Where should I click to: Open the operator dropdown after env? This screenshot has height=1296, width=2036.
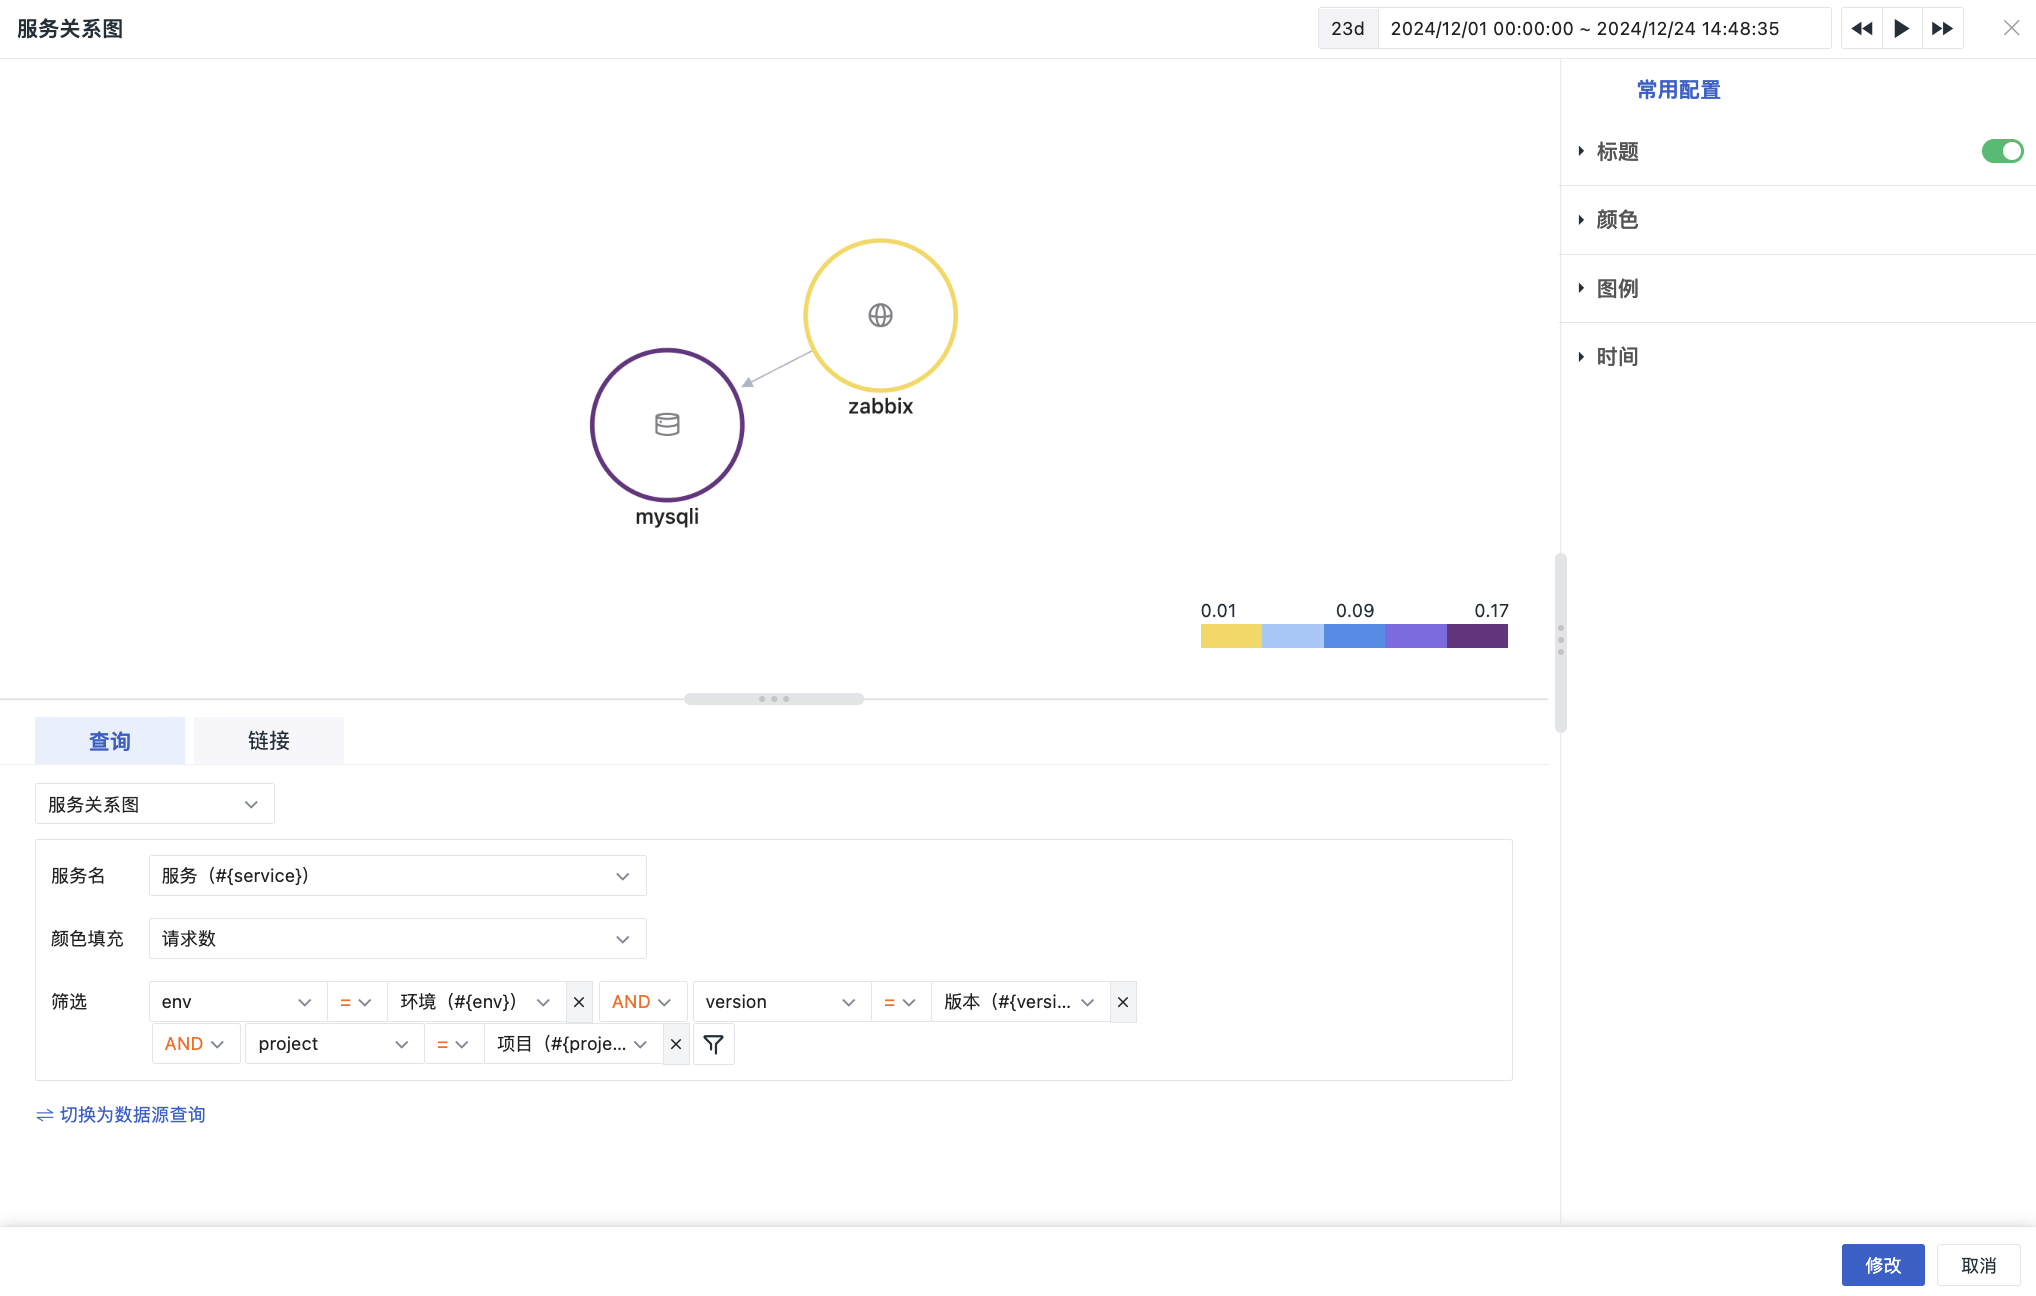point(356,1002)
